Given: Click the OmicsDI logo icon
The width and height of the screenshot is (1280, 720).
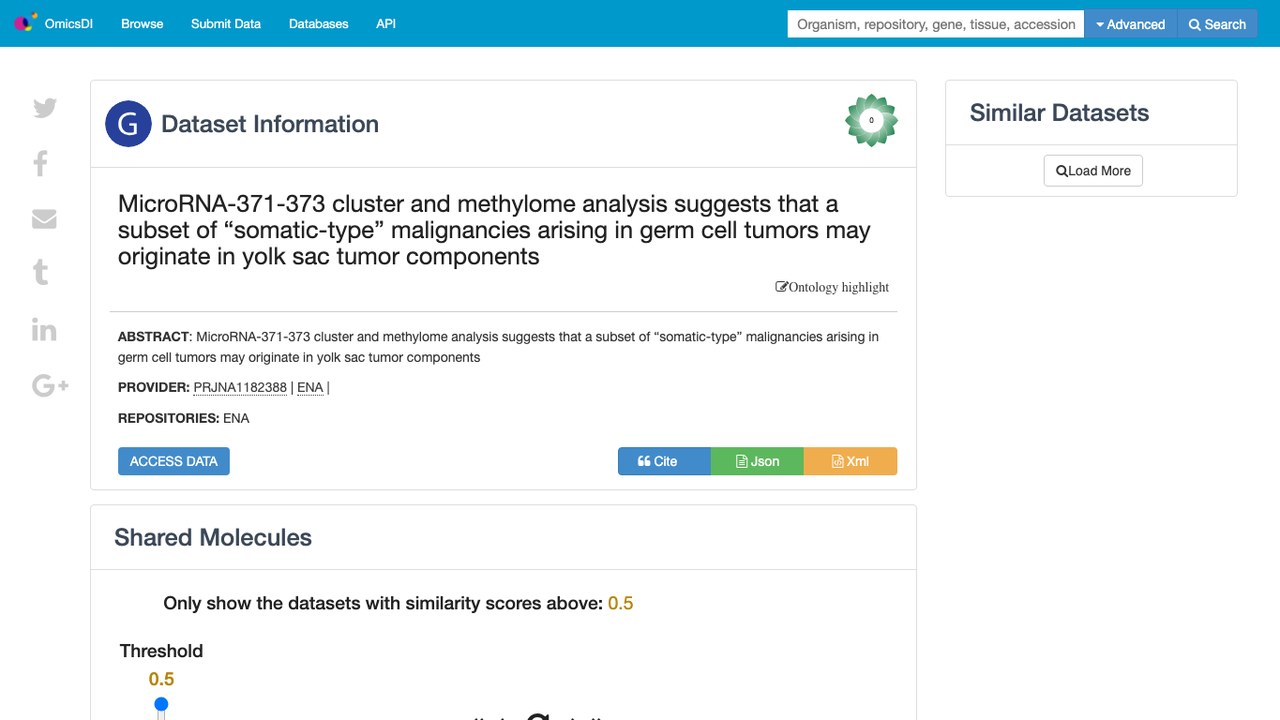Looking at the screenshot, I should click(26, 22).
